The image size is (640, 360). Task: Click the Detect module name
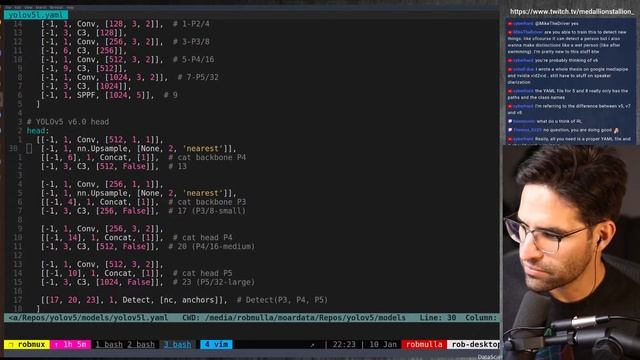[x=136, y=300]
